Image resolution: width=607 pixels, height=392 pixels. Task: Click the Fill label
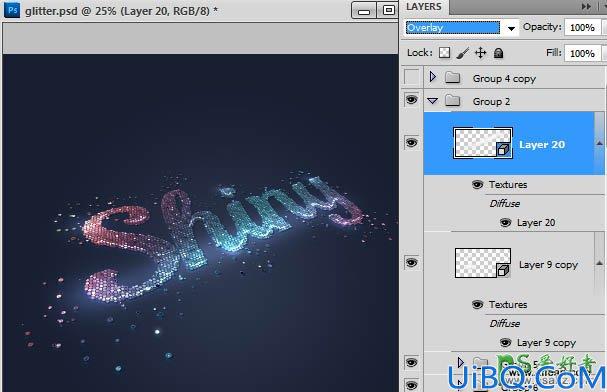tap(554, 52)
